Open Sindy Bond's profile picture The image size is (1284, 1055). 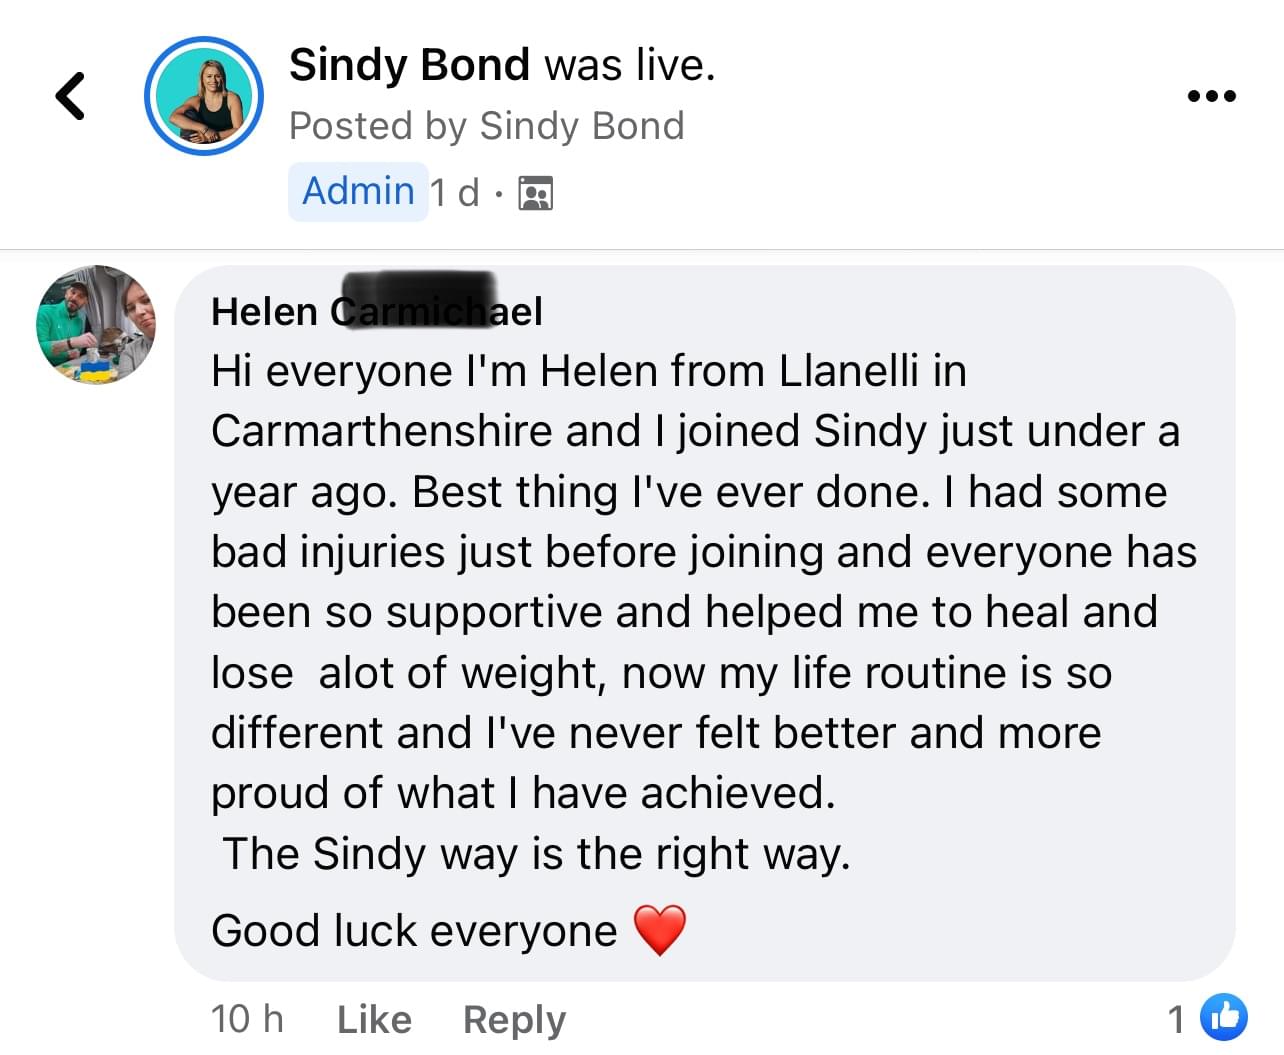(204, 96)
